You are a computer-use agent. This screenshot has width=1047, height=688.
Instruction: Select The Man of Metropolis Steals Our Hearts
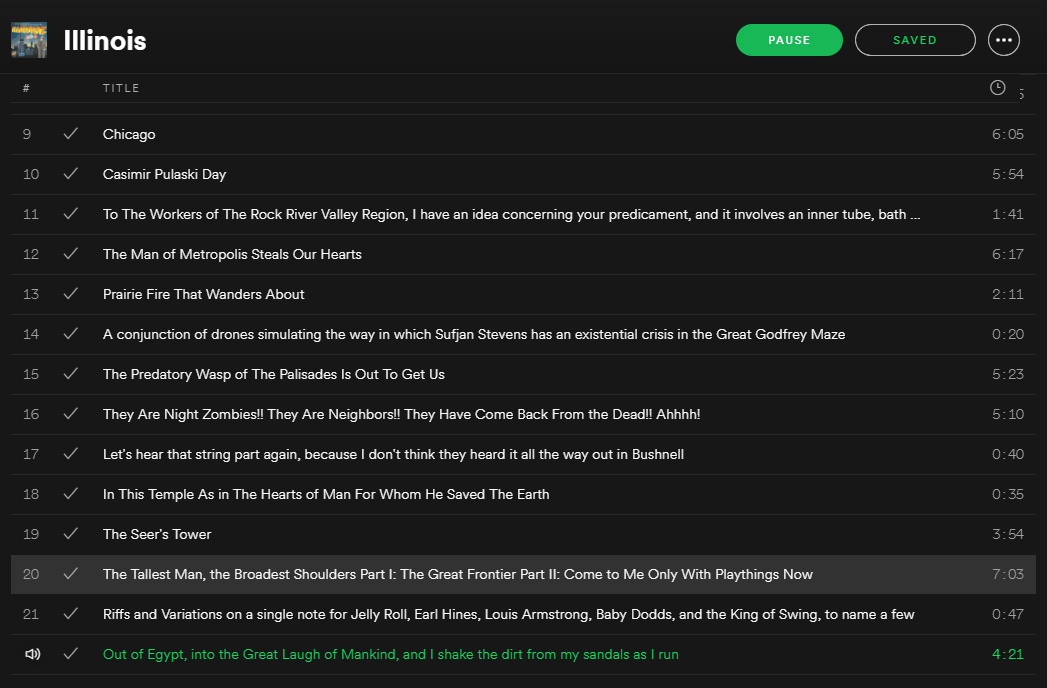[232, 254]
